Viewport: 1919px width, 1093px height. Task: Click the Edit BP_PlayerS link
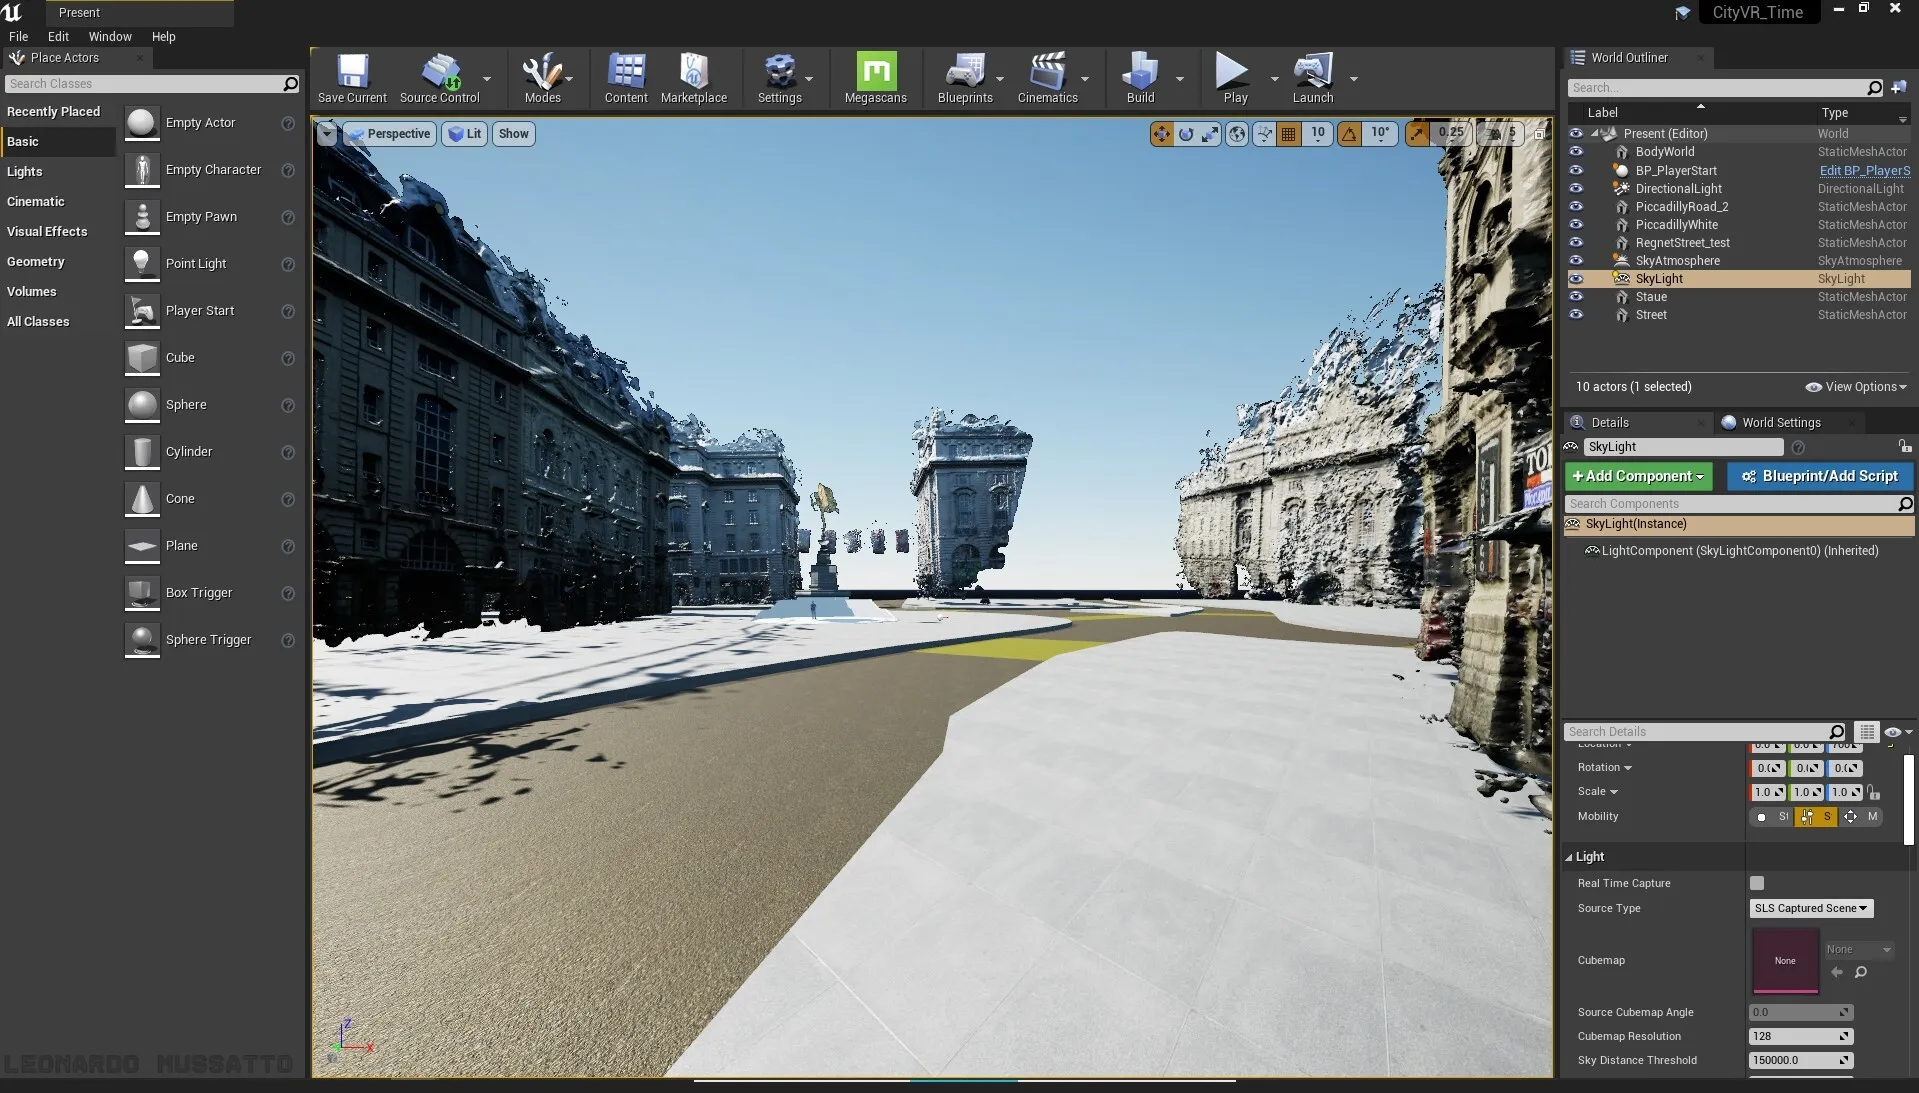(1864, 170)
